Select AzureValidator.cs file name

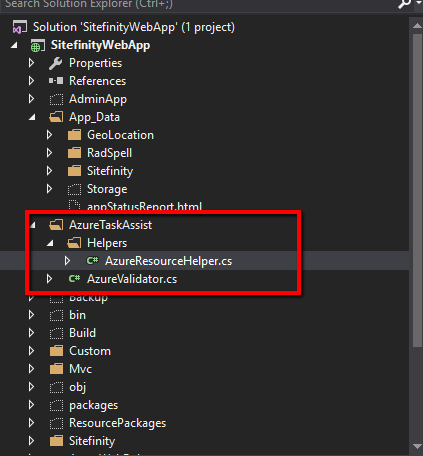[132, 279]
